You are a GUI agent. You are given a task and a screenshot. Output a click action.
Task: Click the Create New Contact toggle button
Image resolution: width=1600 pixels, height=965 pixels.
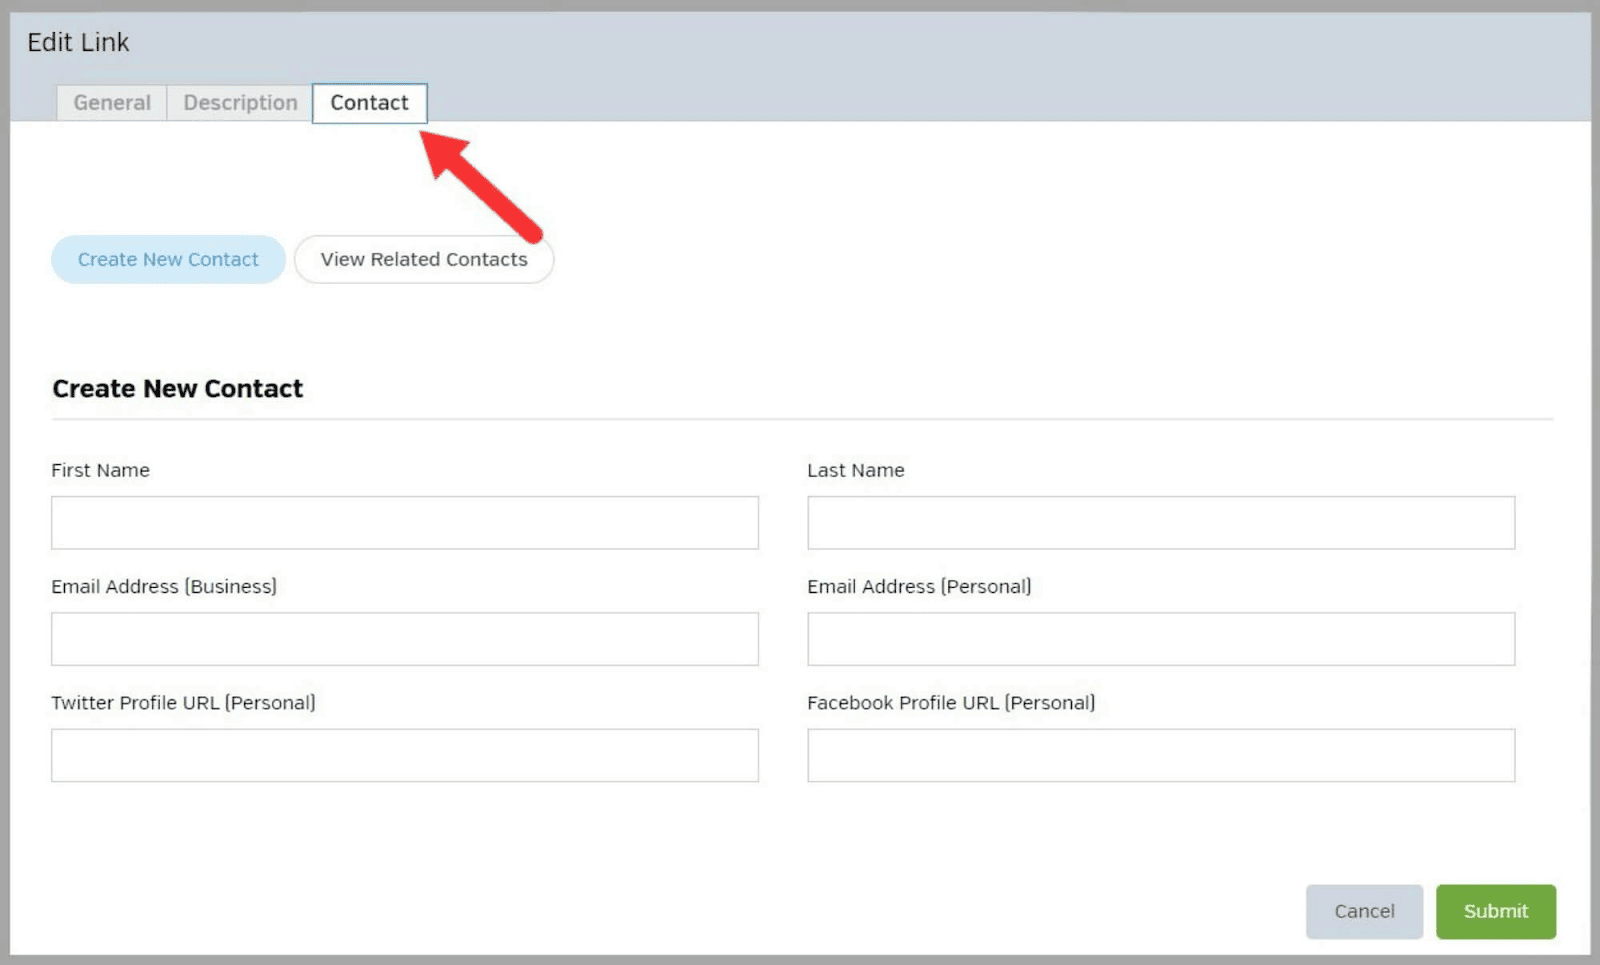167,259
